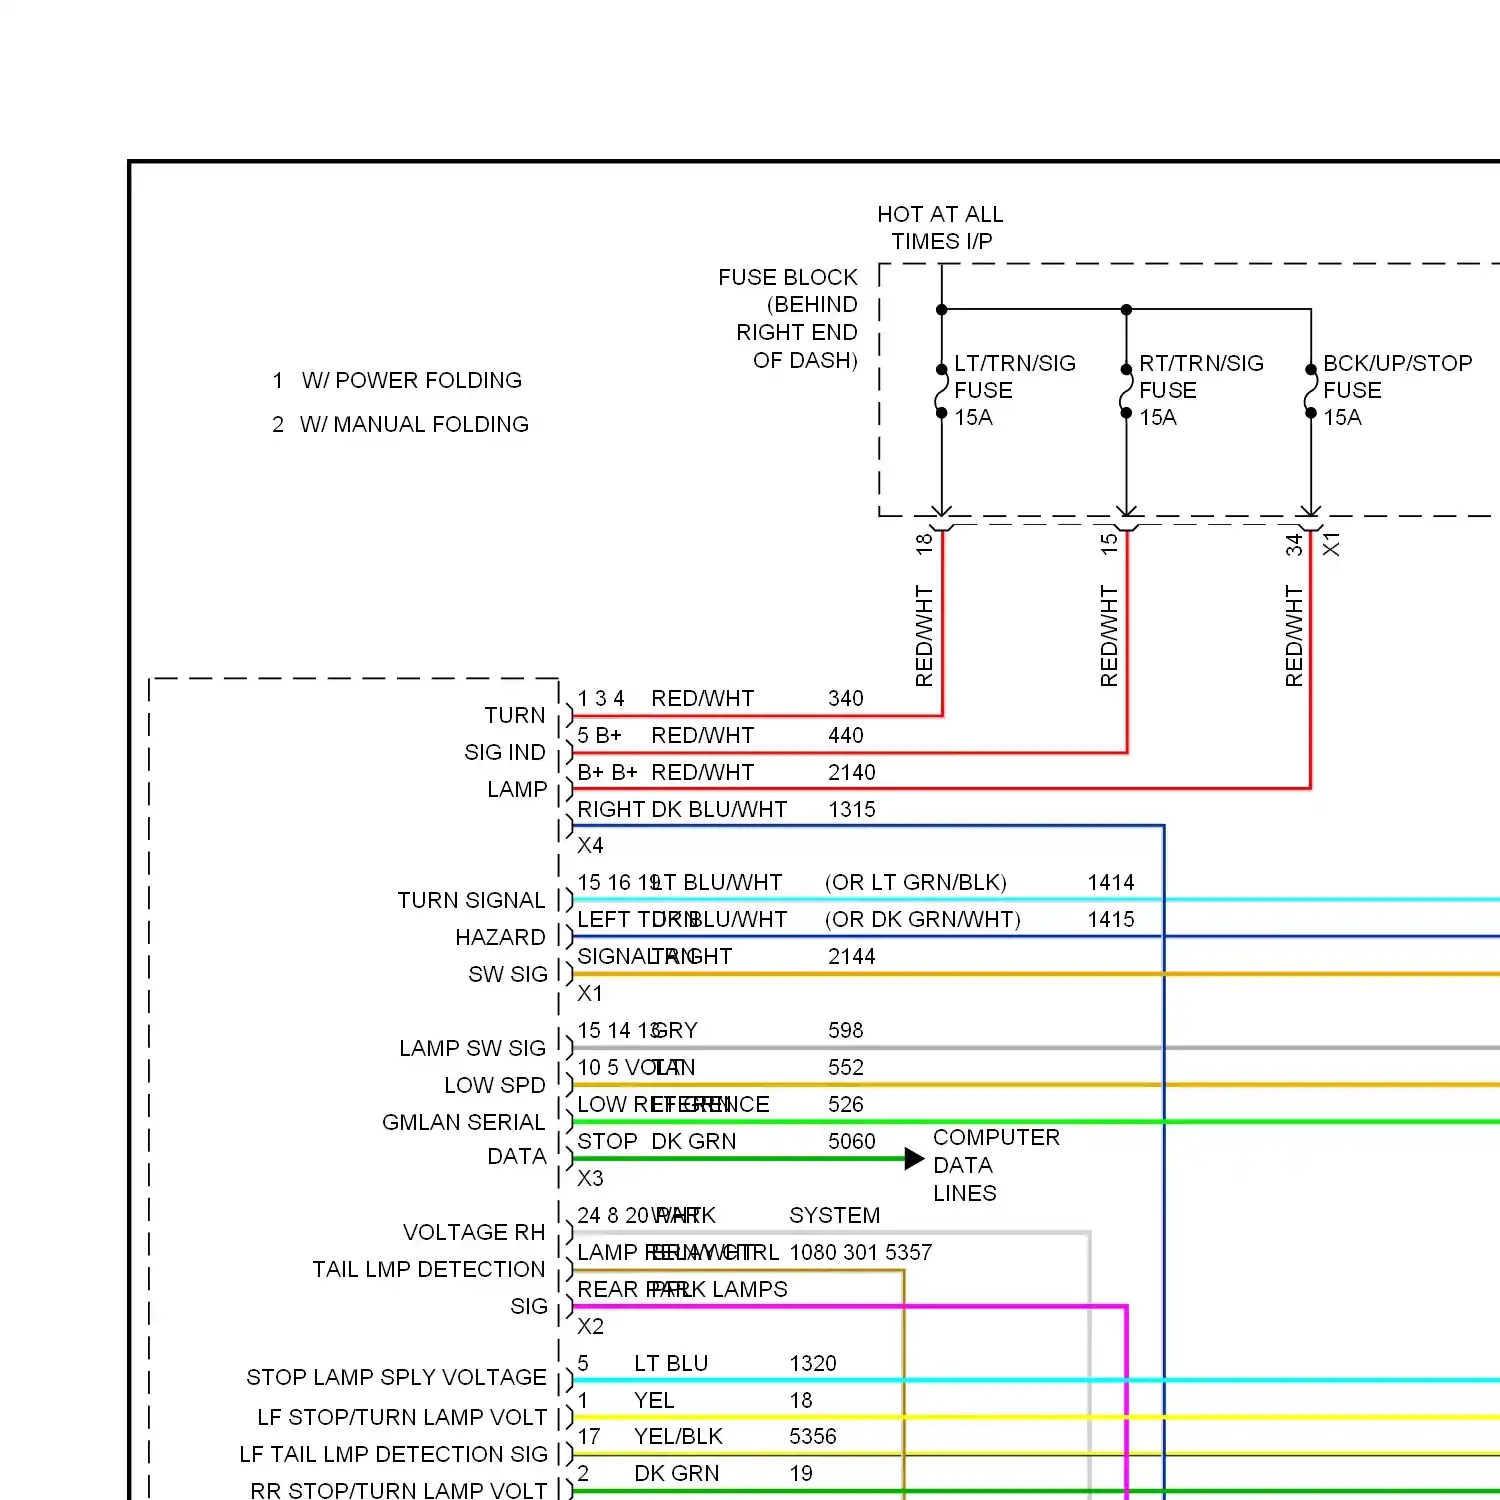Click the vertical RED/WHT label below pin 18

coord(924,636)
